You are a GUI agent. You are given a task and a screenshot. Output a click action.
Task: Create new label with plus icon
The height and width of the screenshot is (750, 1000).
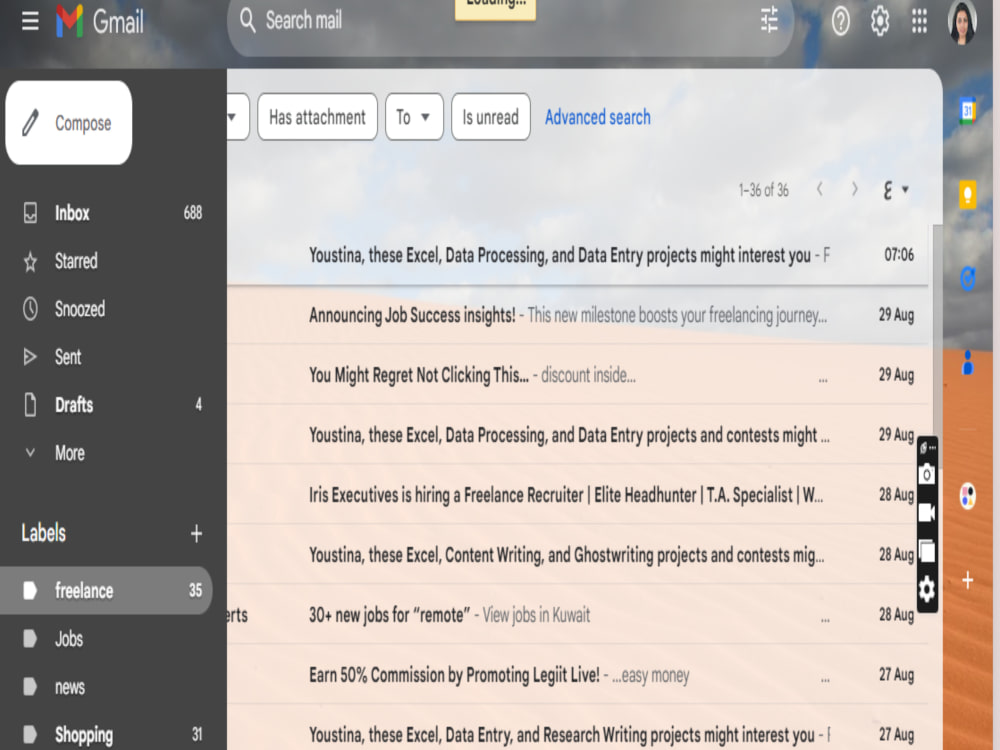(196, 533)
